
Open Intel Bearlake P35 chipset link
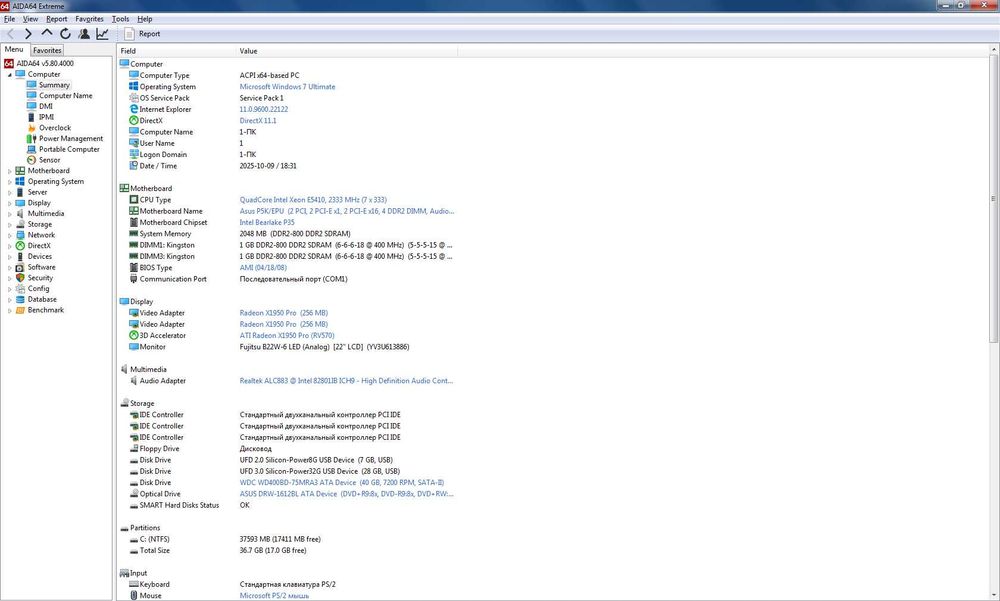pos(267,223)
